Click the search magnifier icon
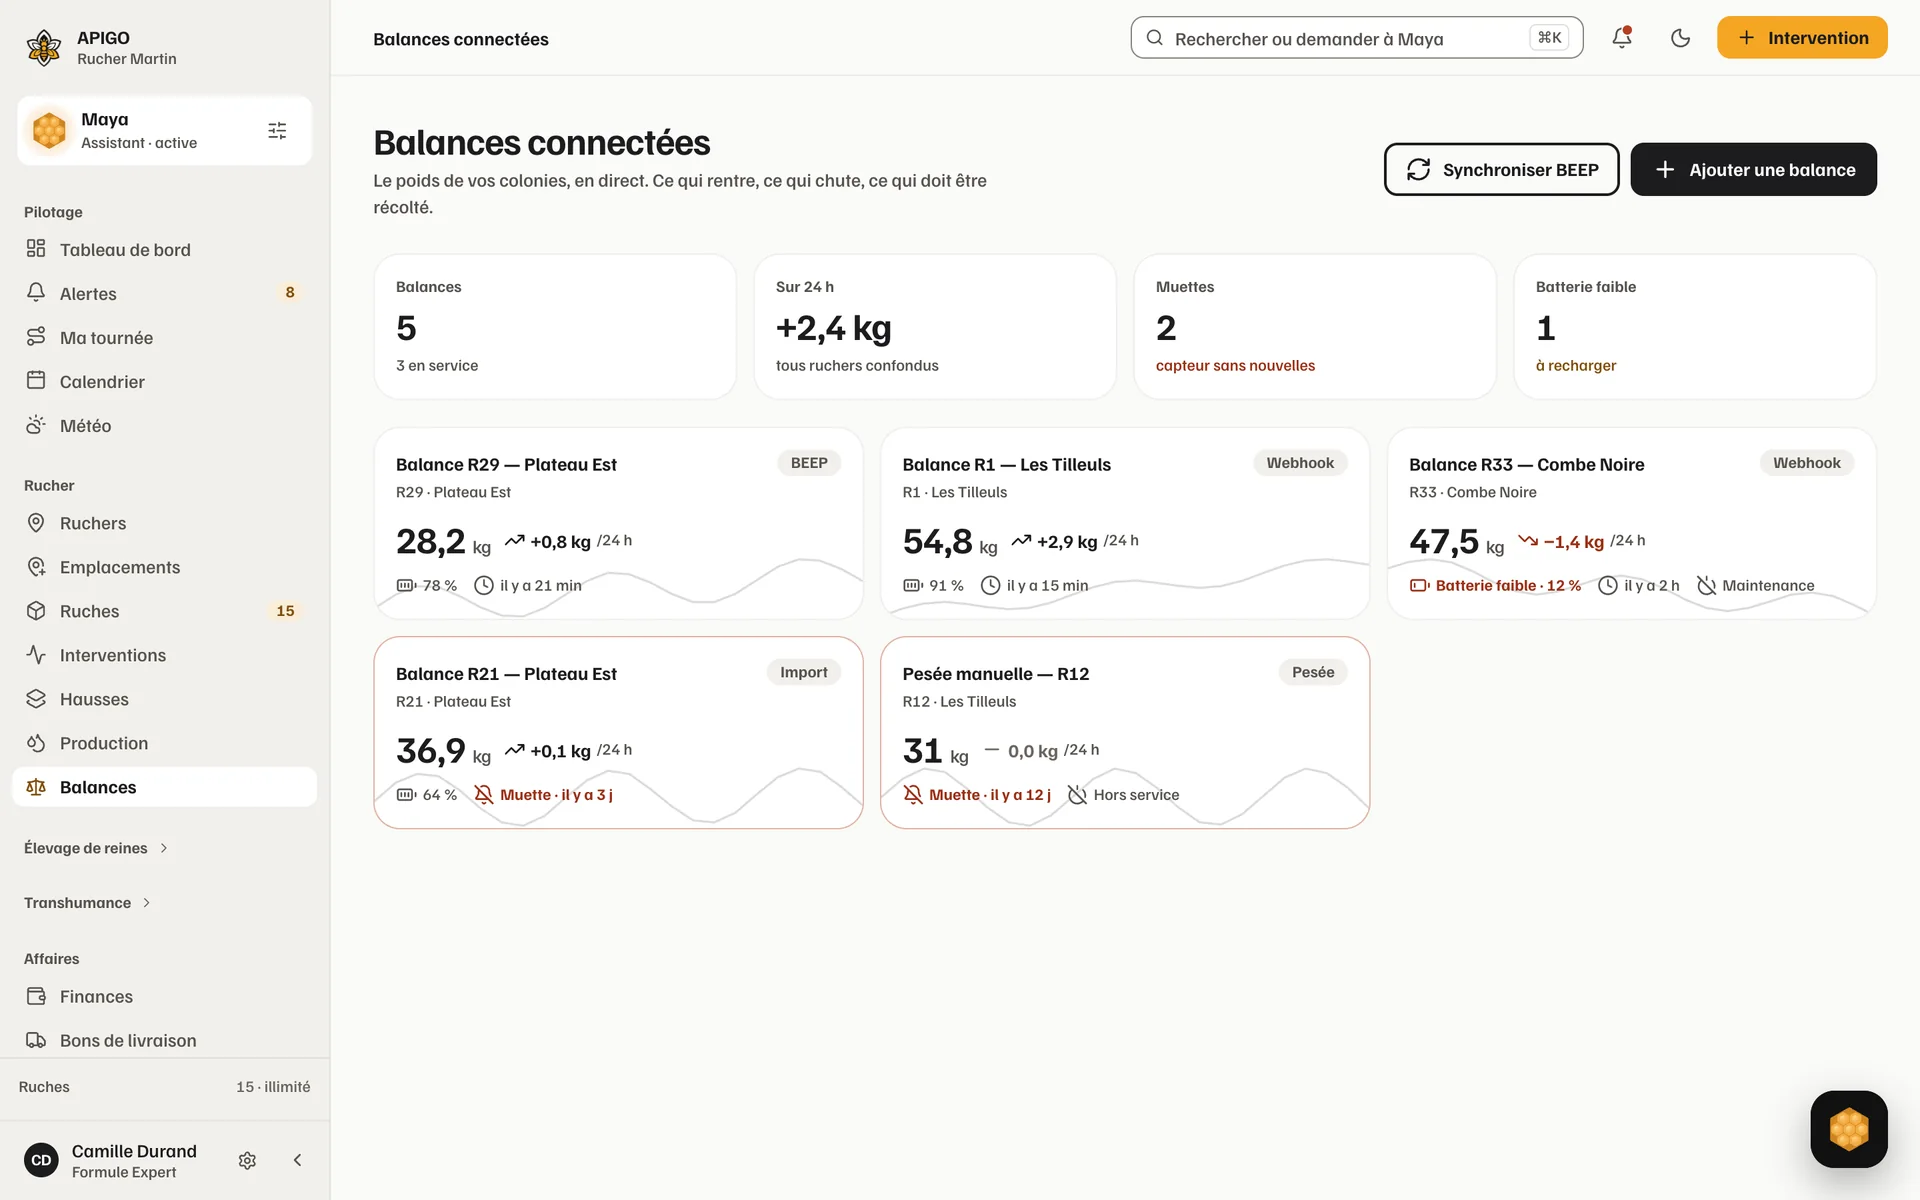 (x=1154, y=38)
